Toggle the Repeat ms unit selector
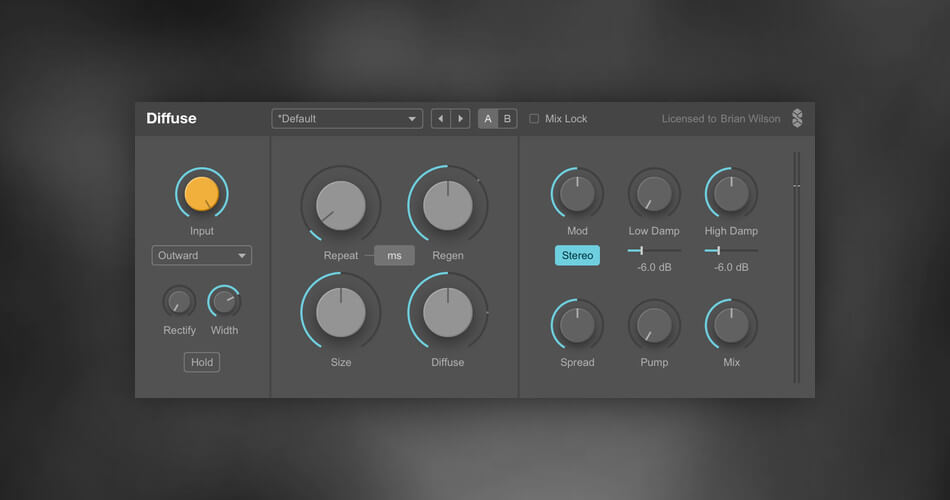The image size is (950, 500). (394, 256)
